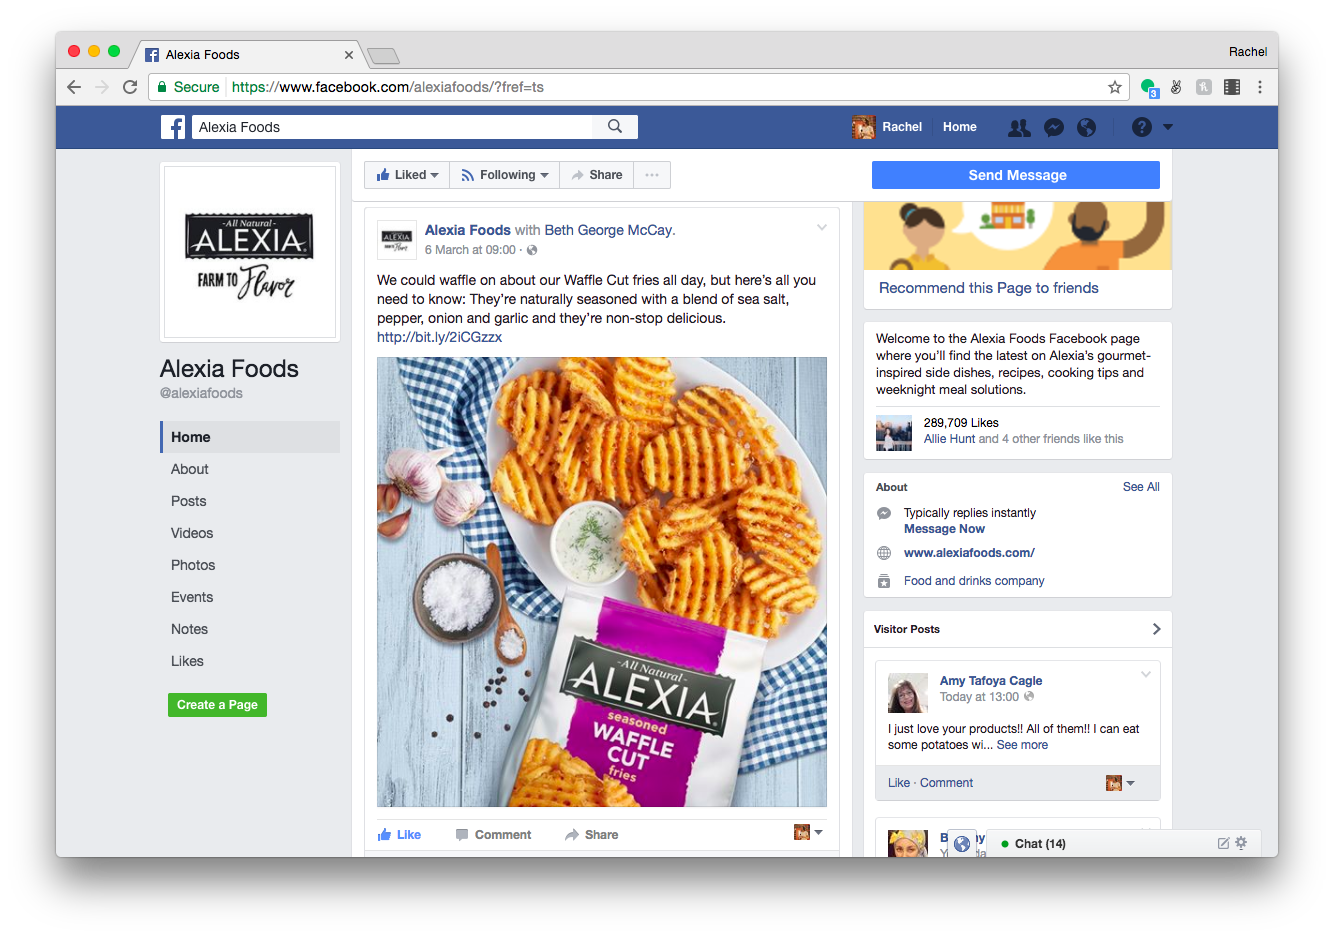Select Home in the page sidebar
Viewport: 1334px width, 937px height.
[x=250, y=437]
